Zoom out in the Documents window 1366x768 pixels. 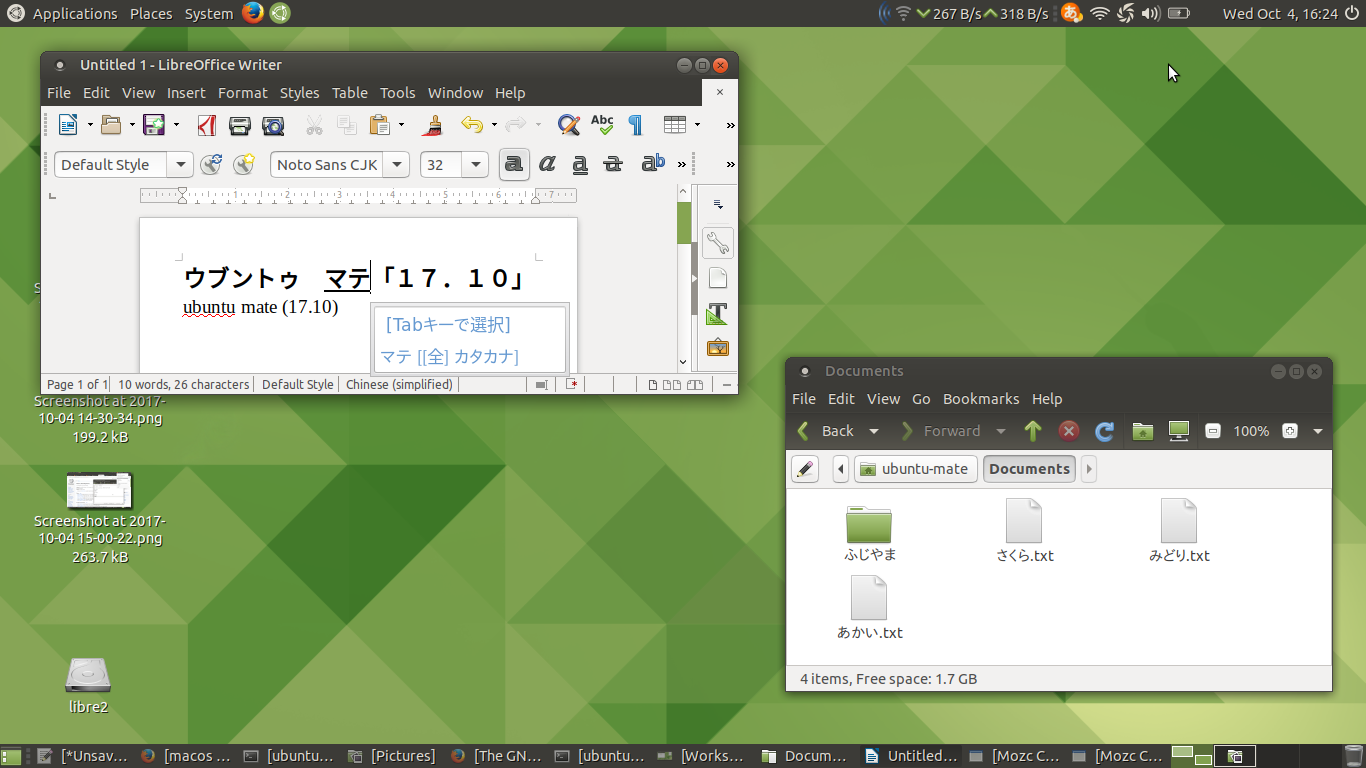[x=1213, y=431]
